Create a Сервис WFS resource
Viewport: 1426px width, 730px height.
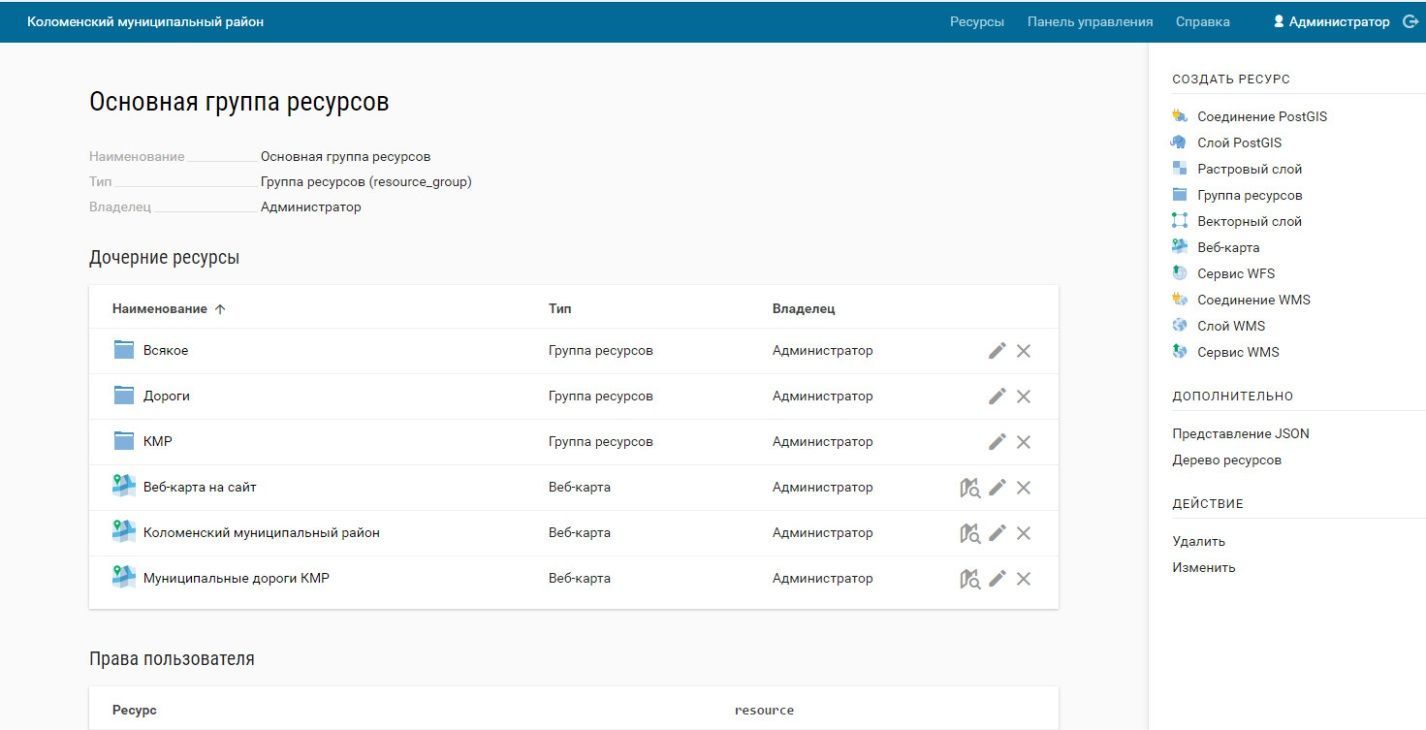tap(1236, 274)
